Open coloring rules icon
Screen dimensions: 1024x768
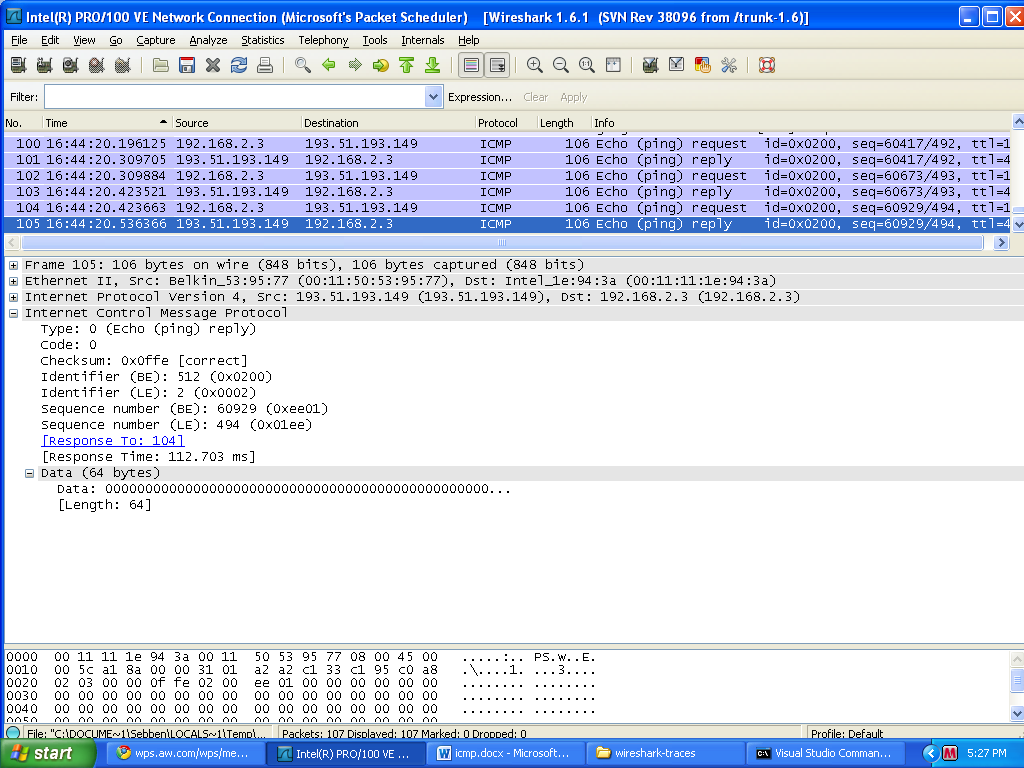(x=703, y=65)
